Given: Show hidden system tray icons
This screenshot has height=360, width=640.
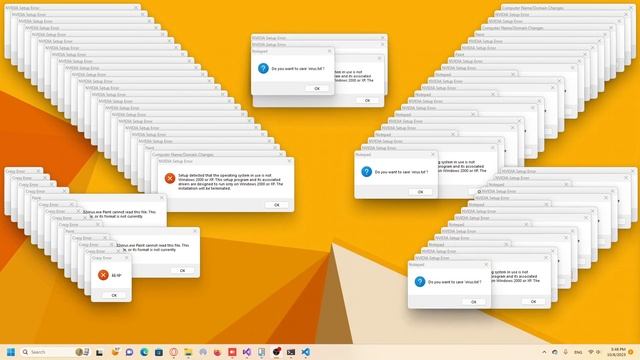Looking at the screenshot, I should pos(544,352).
